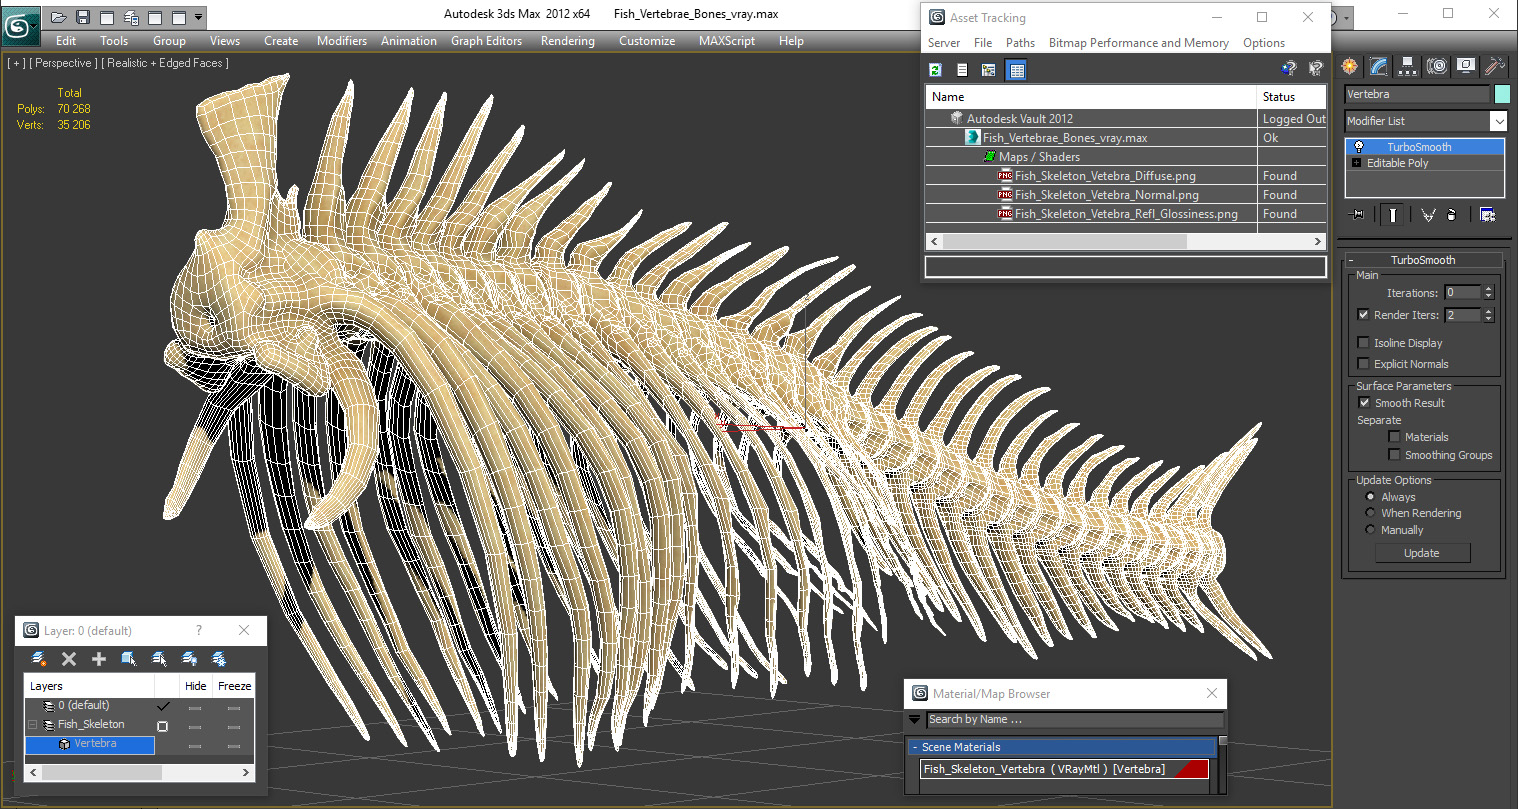Click Select Highlighted Objects and Layers icon
The width and height of the screenshot is (1518, 809).
pyautogui.click(x=129, y=658)
